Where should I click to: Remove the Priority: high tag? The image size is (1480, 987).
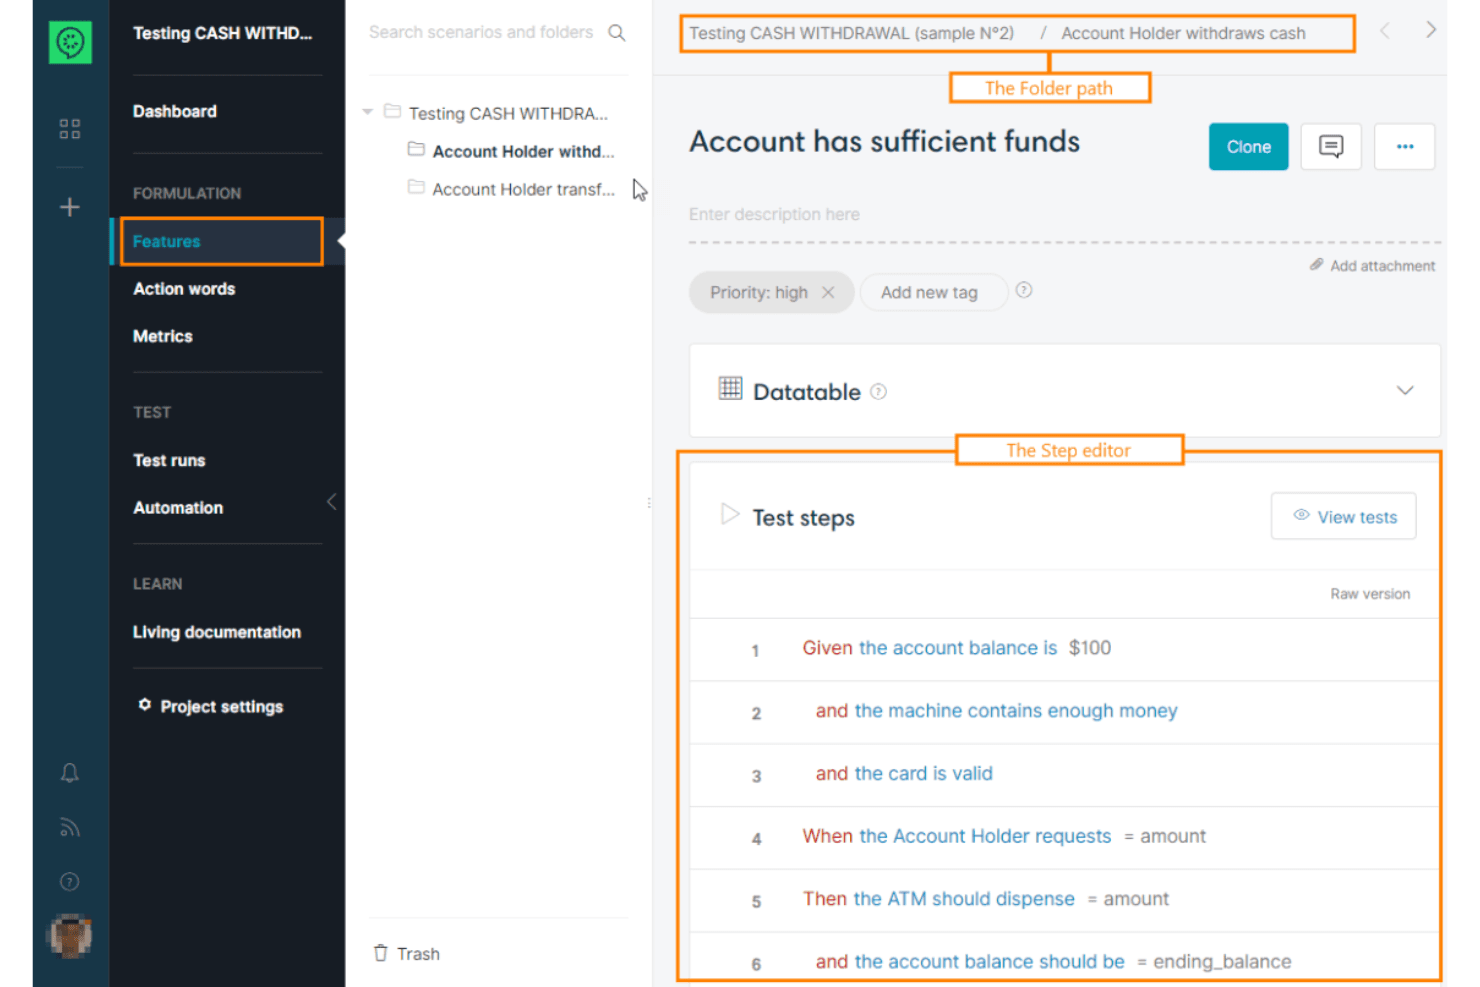828,292
